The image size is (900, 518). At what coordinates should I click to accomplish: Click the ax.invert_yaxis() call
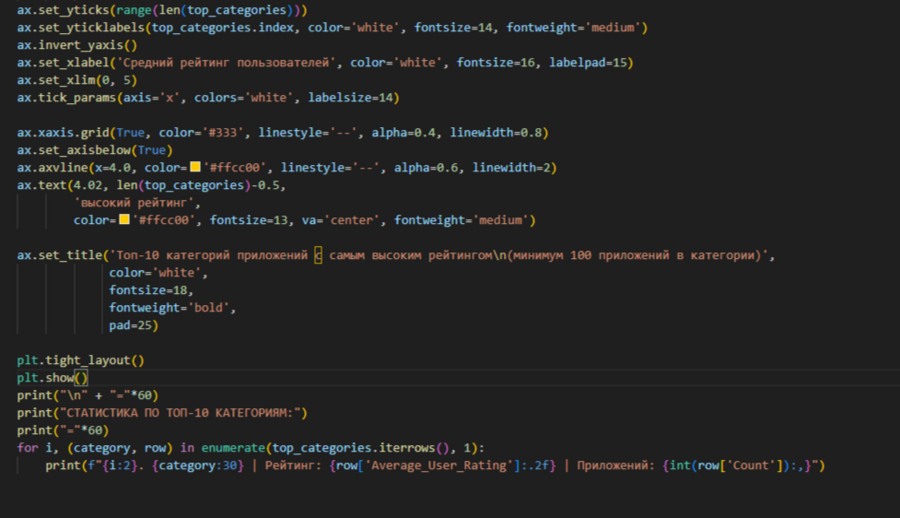(77, 45)
